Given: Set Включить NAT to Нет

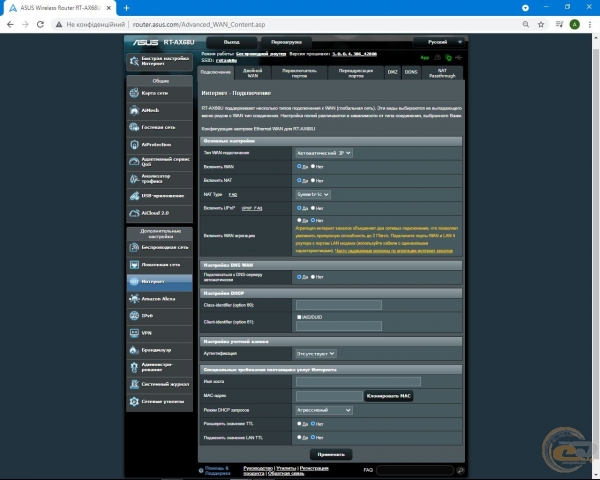Looking at the screenshot, I should tap(313, 180).
